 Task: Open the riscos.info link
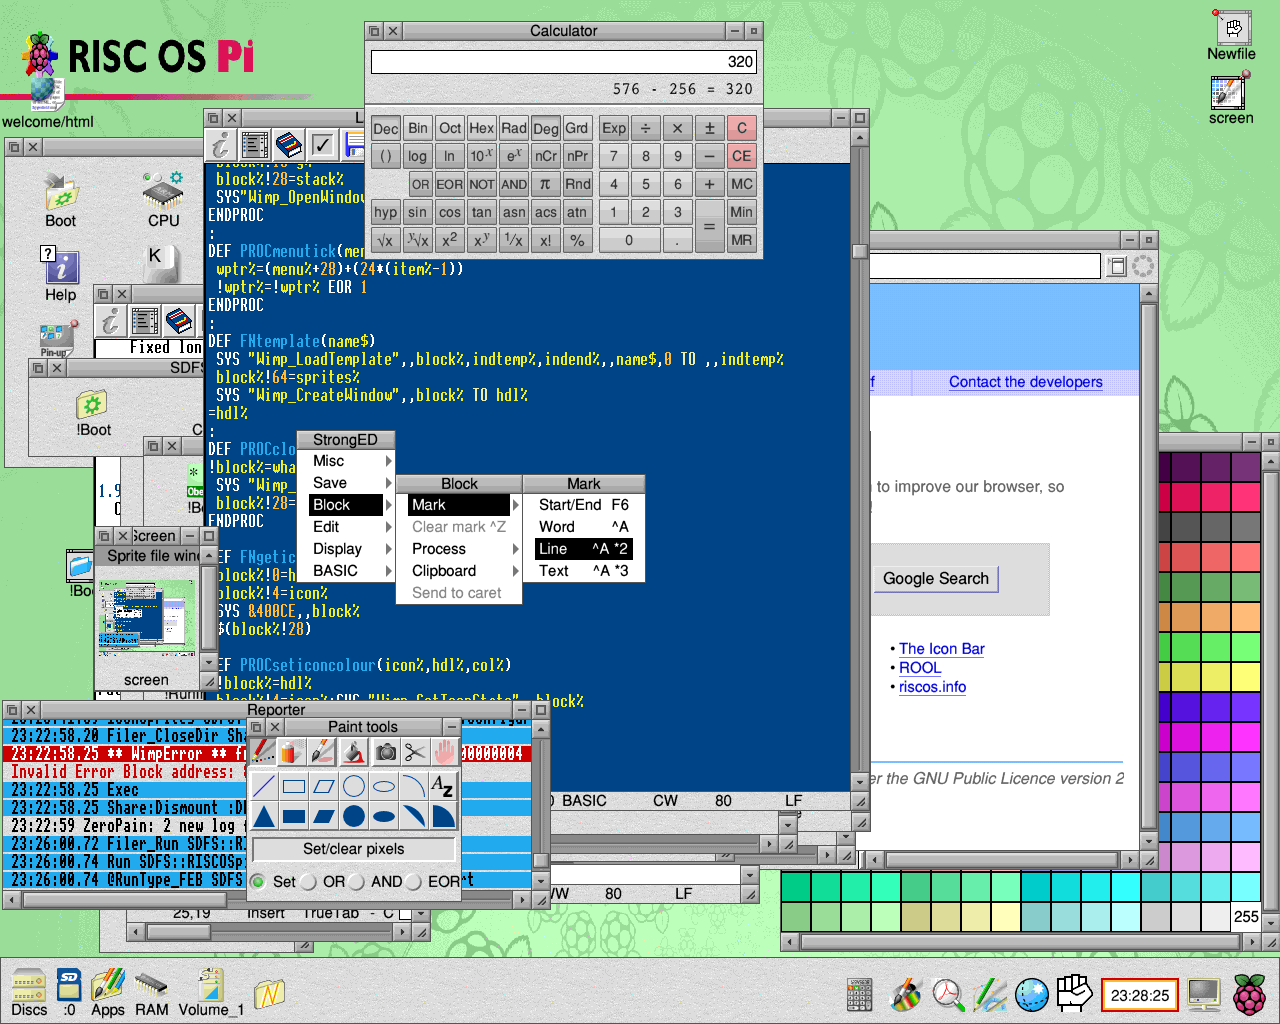click(x=932, y=687)
